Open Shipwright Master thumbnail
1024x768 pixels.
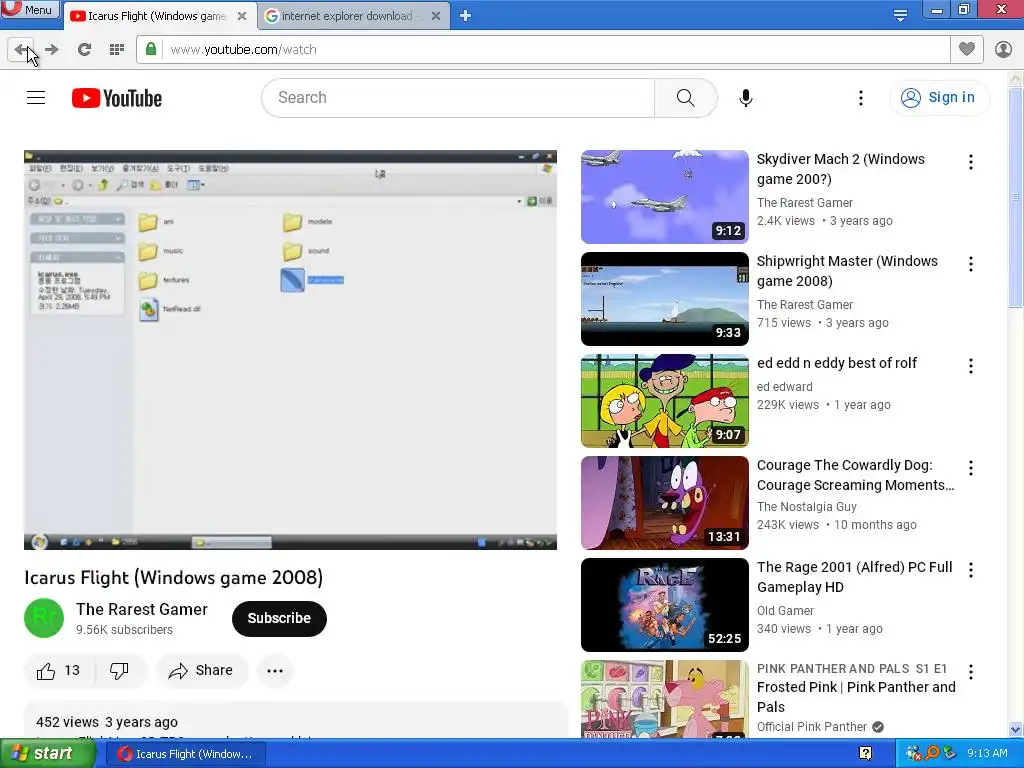tap(665, 298)
